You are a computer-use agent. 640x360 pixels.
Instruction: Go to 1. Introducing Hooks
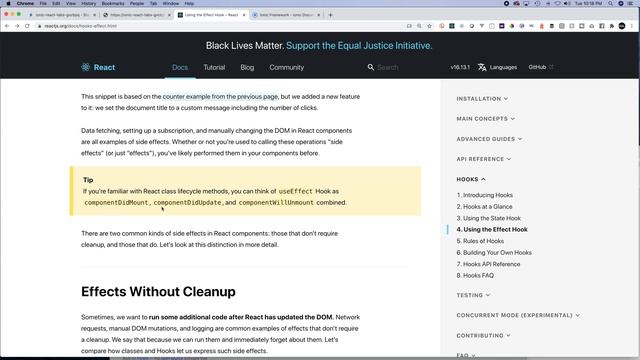[484, 195]
